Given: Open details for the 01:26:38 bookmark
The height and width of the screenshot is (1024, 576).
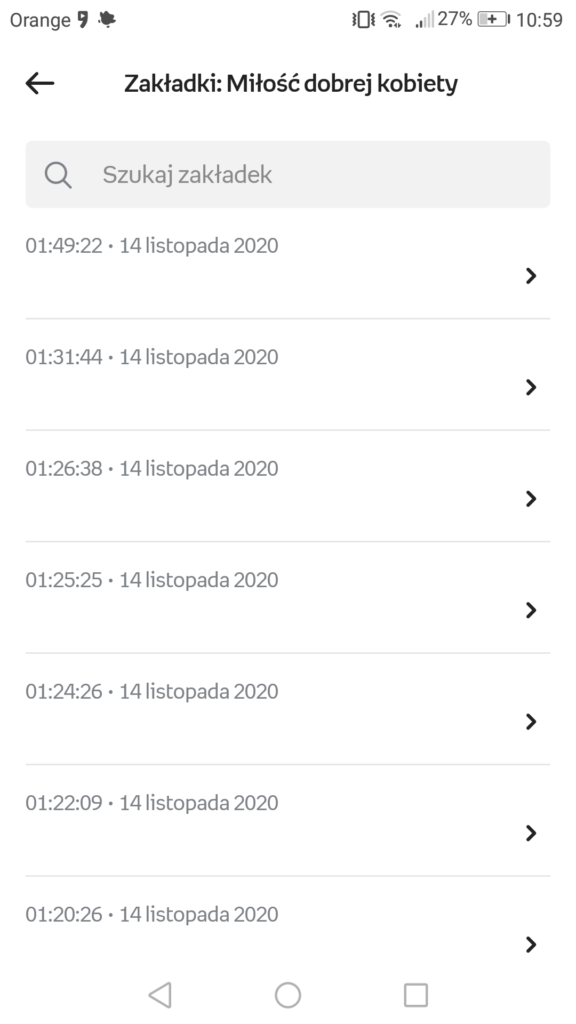Looking at the screenshot, I should (x=531, y=498).
